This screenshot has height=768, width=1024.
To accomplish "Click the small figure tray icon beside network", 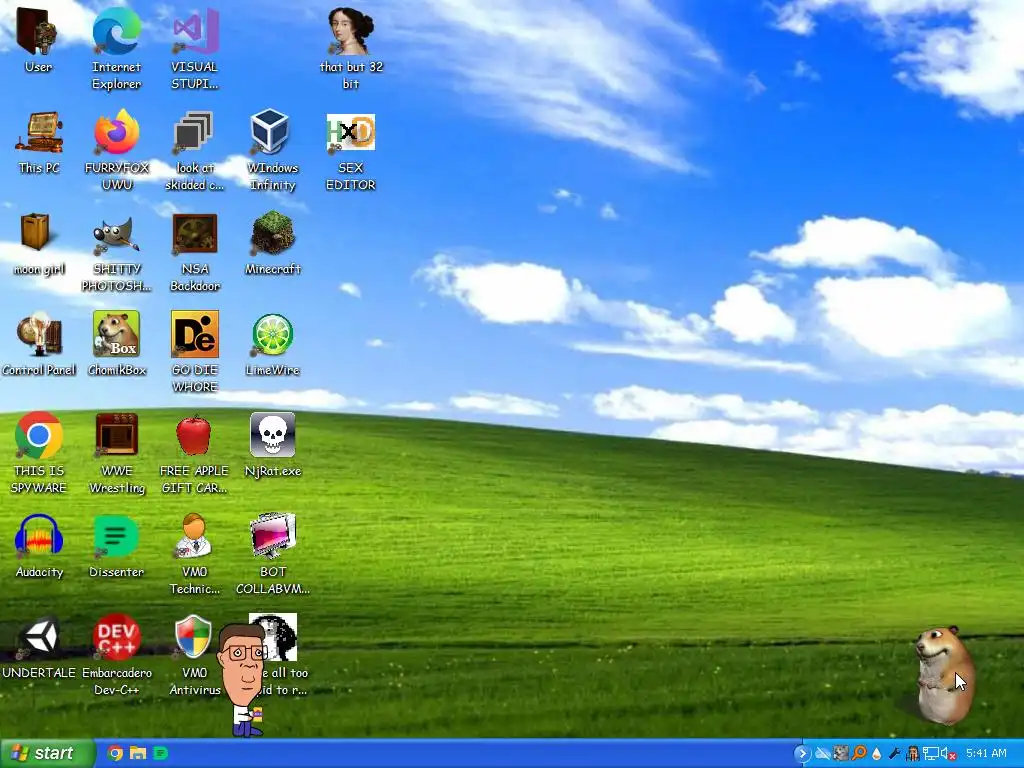I will point(913,754).
